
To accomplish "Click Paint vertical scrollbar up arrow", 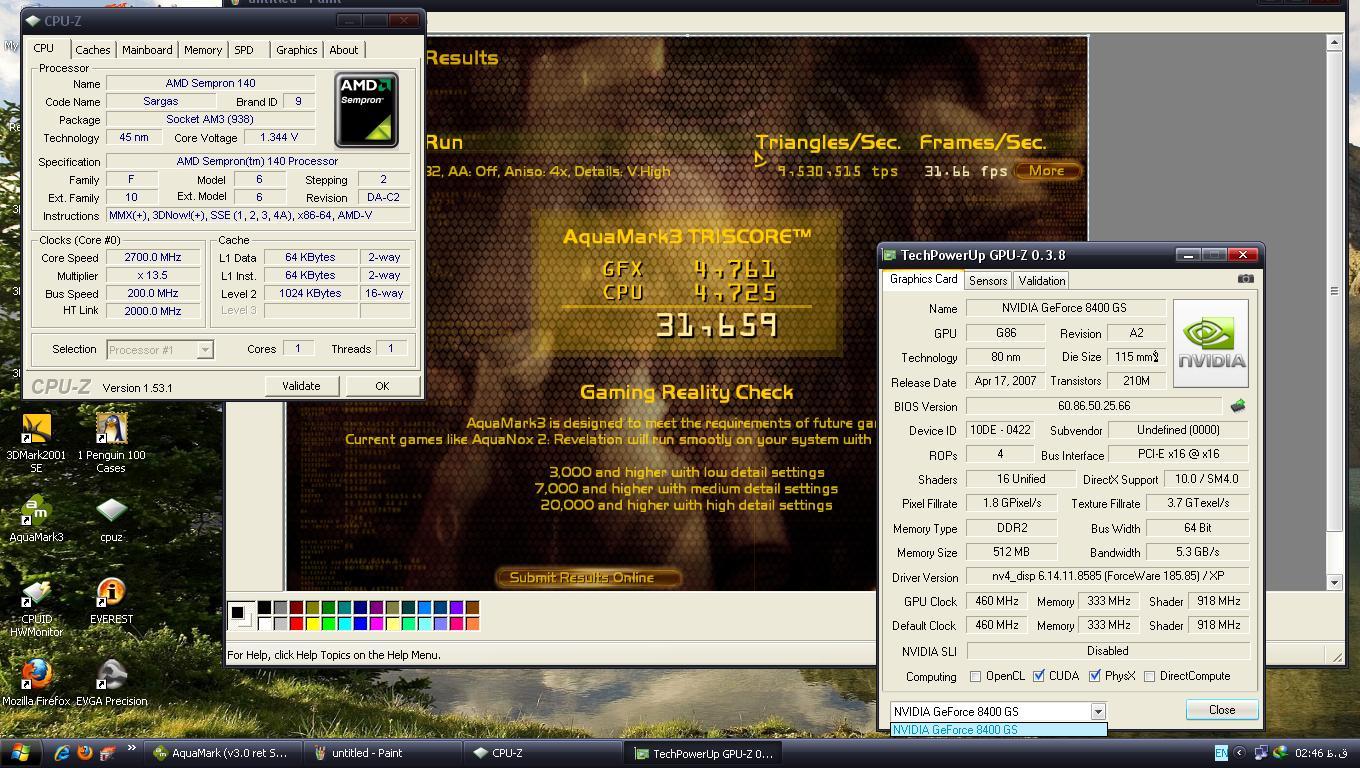I will [x=1334, y=42].
